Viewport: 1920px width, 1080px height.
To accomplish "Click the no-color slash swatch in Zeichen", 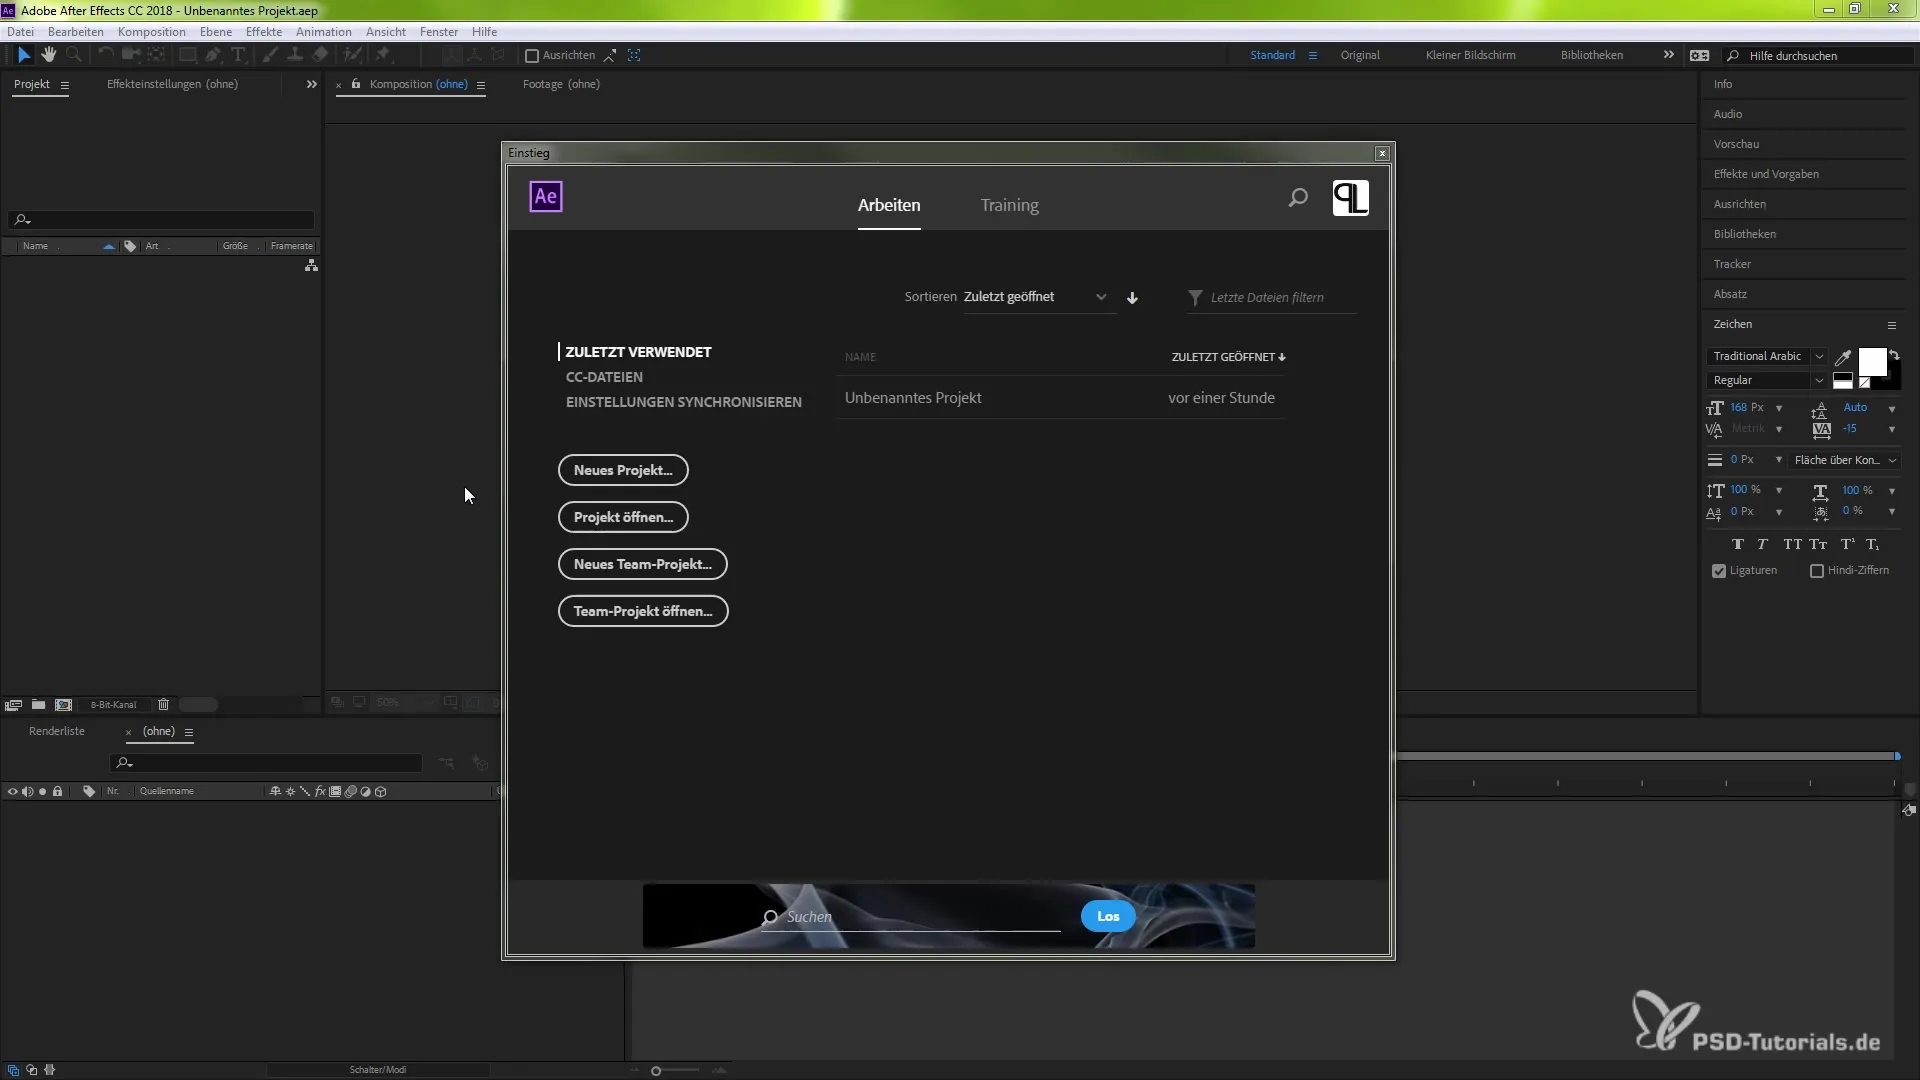I will point(1864,382).
